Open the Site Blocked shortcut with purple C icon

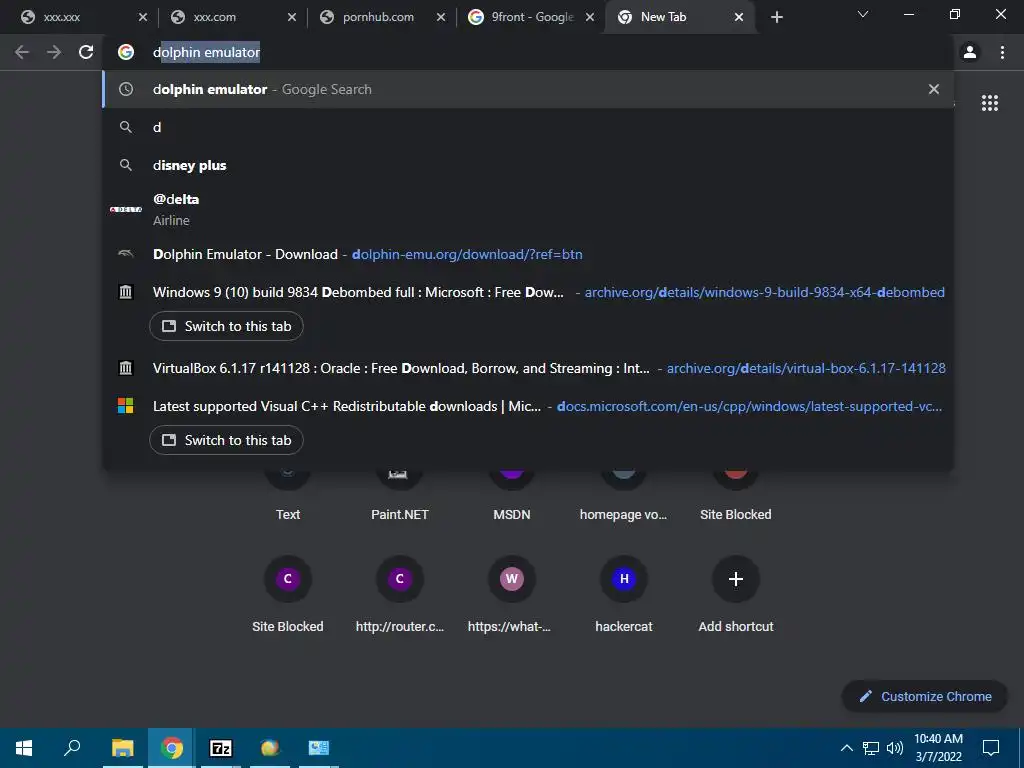[x=287, y=579]
